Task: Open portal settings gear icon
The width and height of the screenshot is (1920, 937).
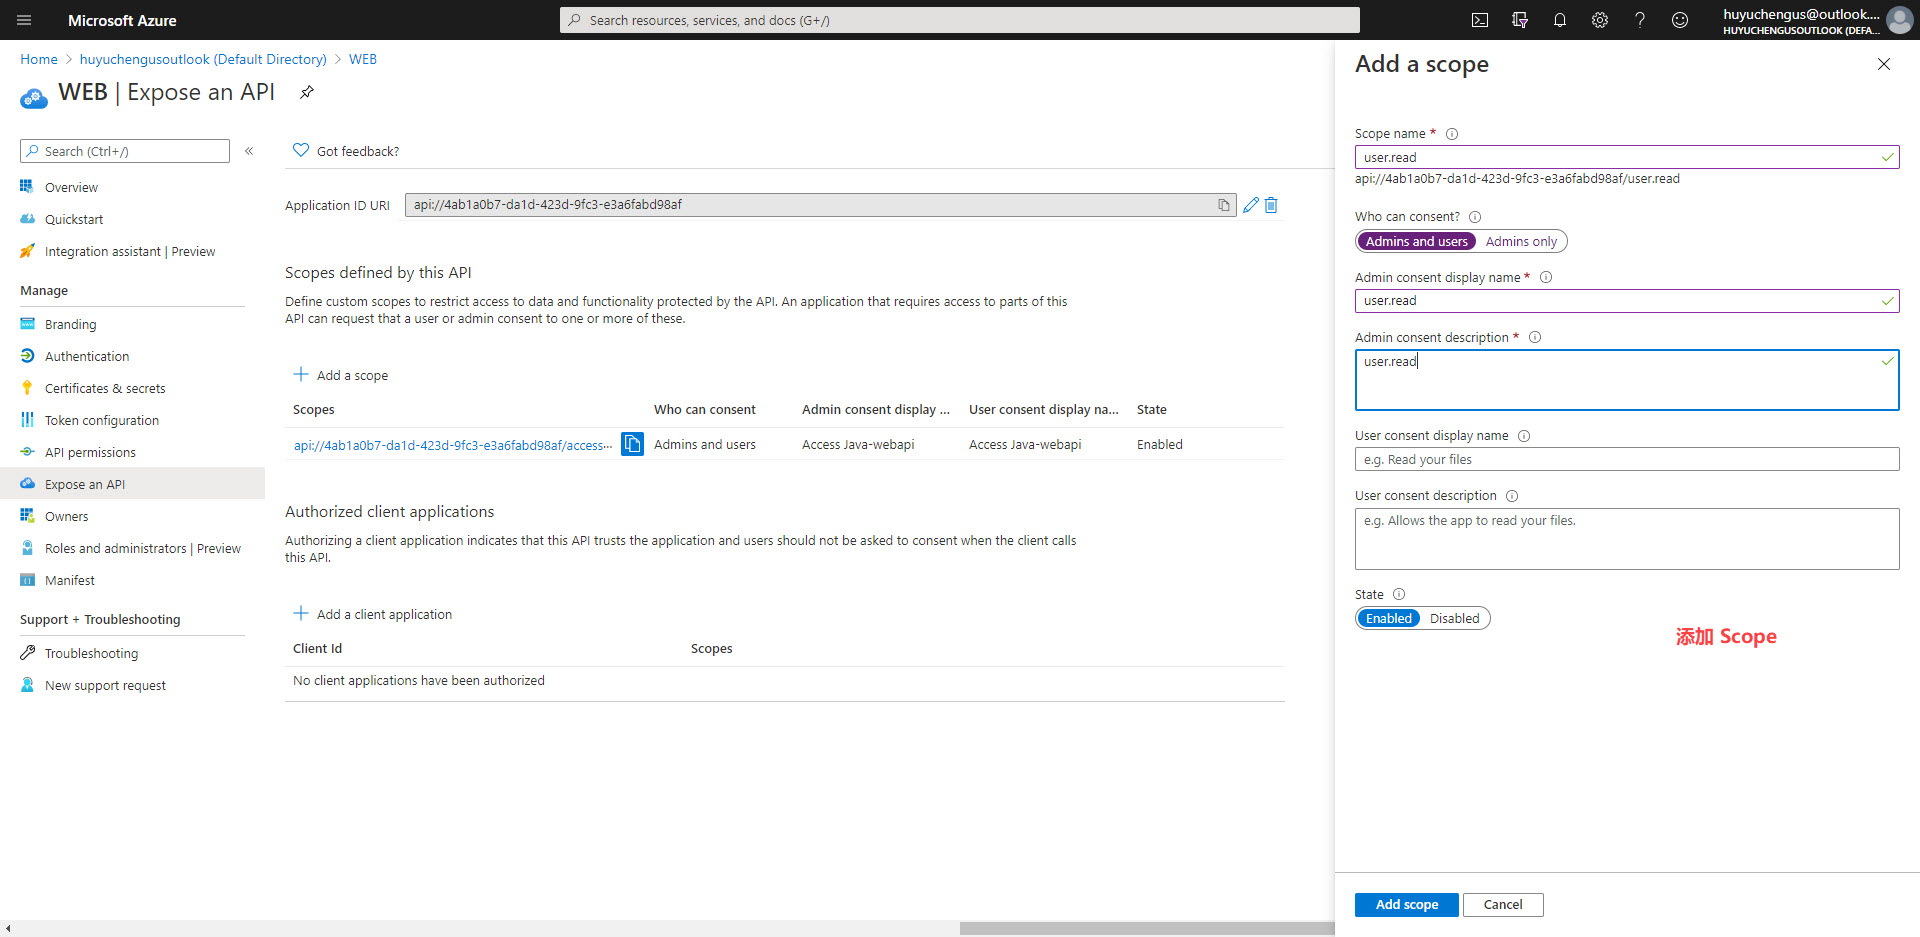Action: click(x=1600, y=20)
